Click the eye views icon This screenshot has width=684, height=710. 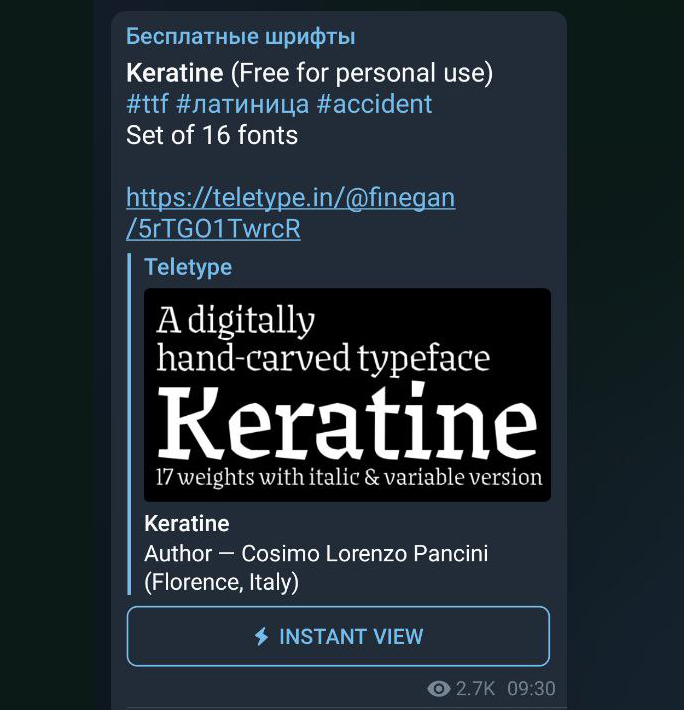click(439, 689)
